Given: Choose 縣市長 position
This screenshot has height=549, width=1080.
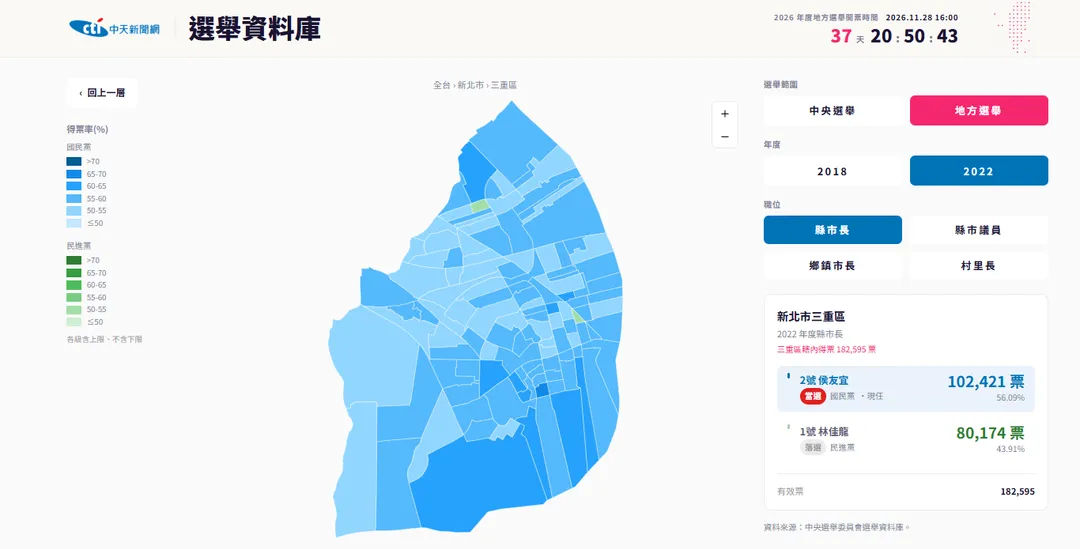Looking at the screenshot, I should [832, 230].
